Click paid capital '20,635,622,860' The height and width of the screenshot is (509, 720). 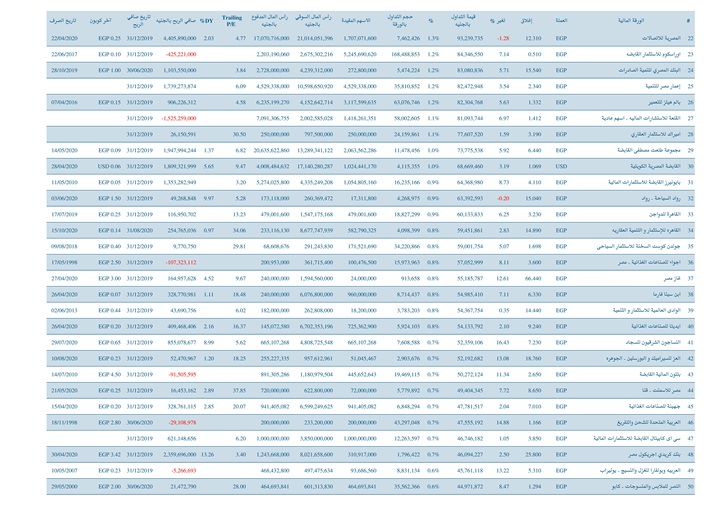coord(271,151)
